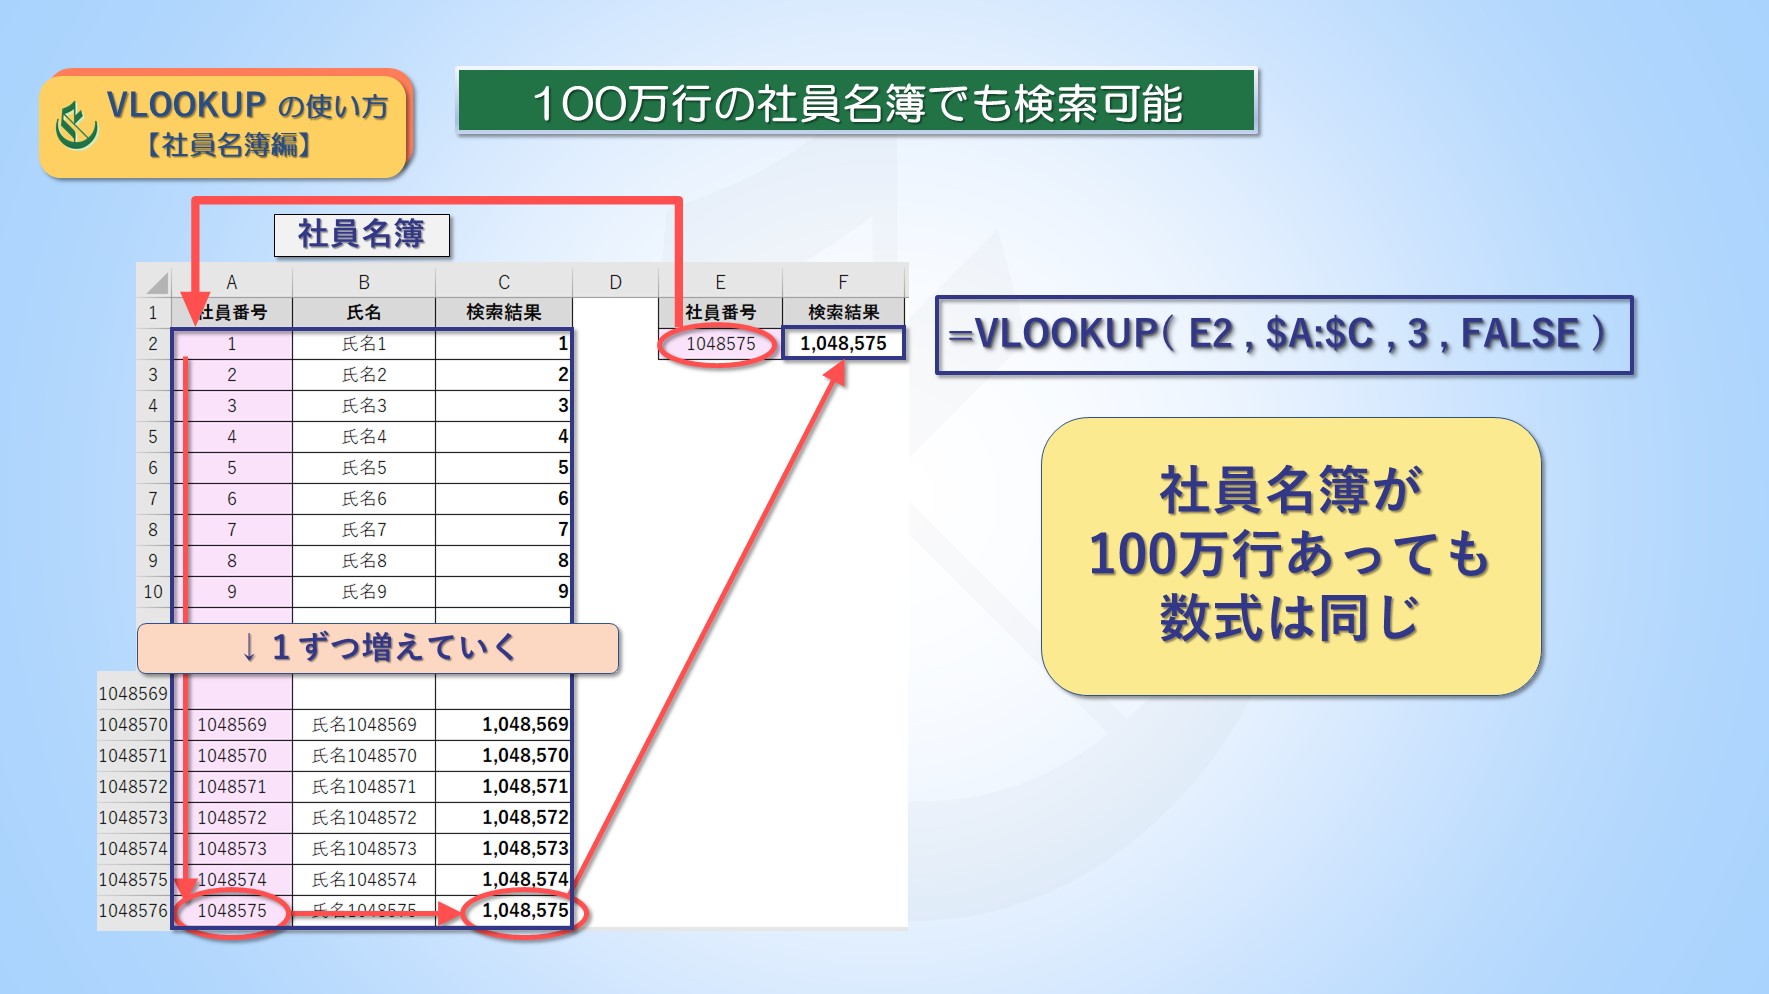Select column D header

[615, 282]
